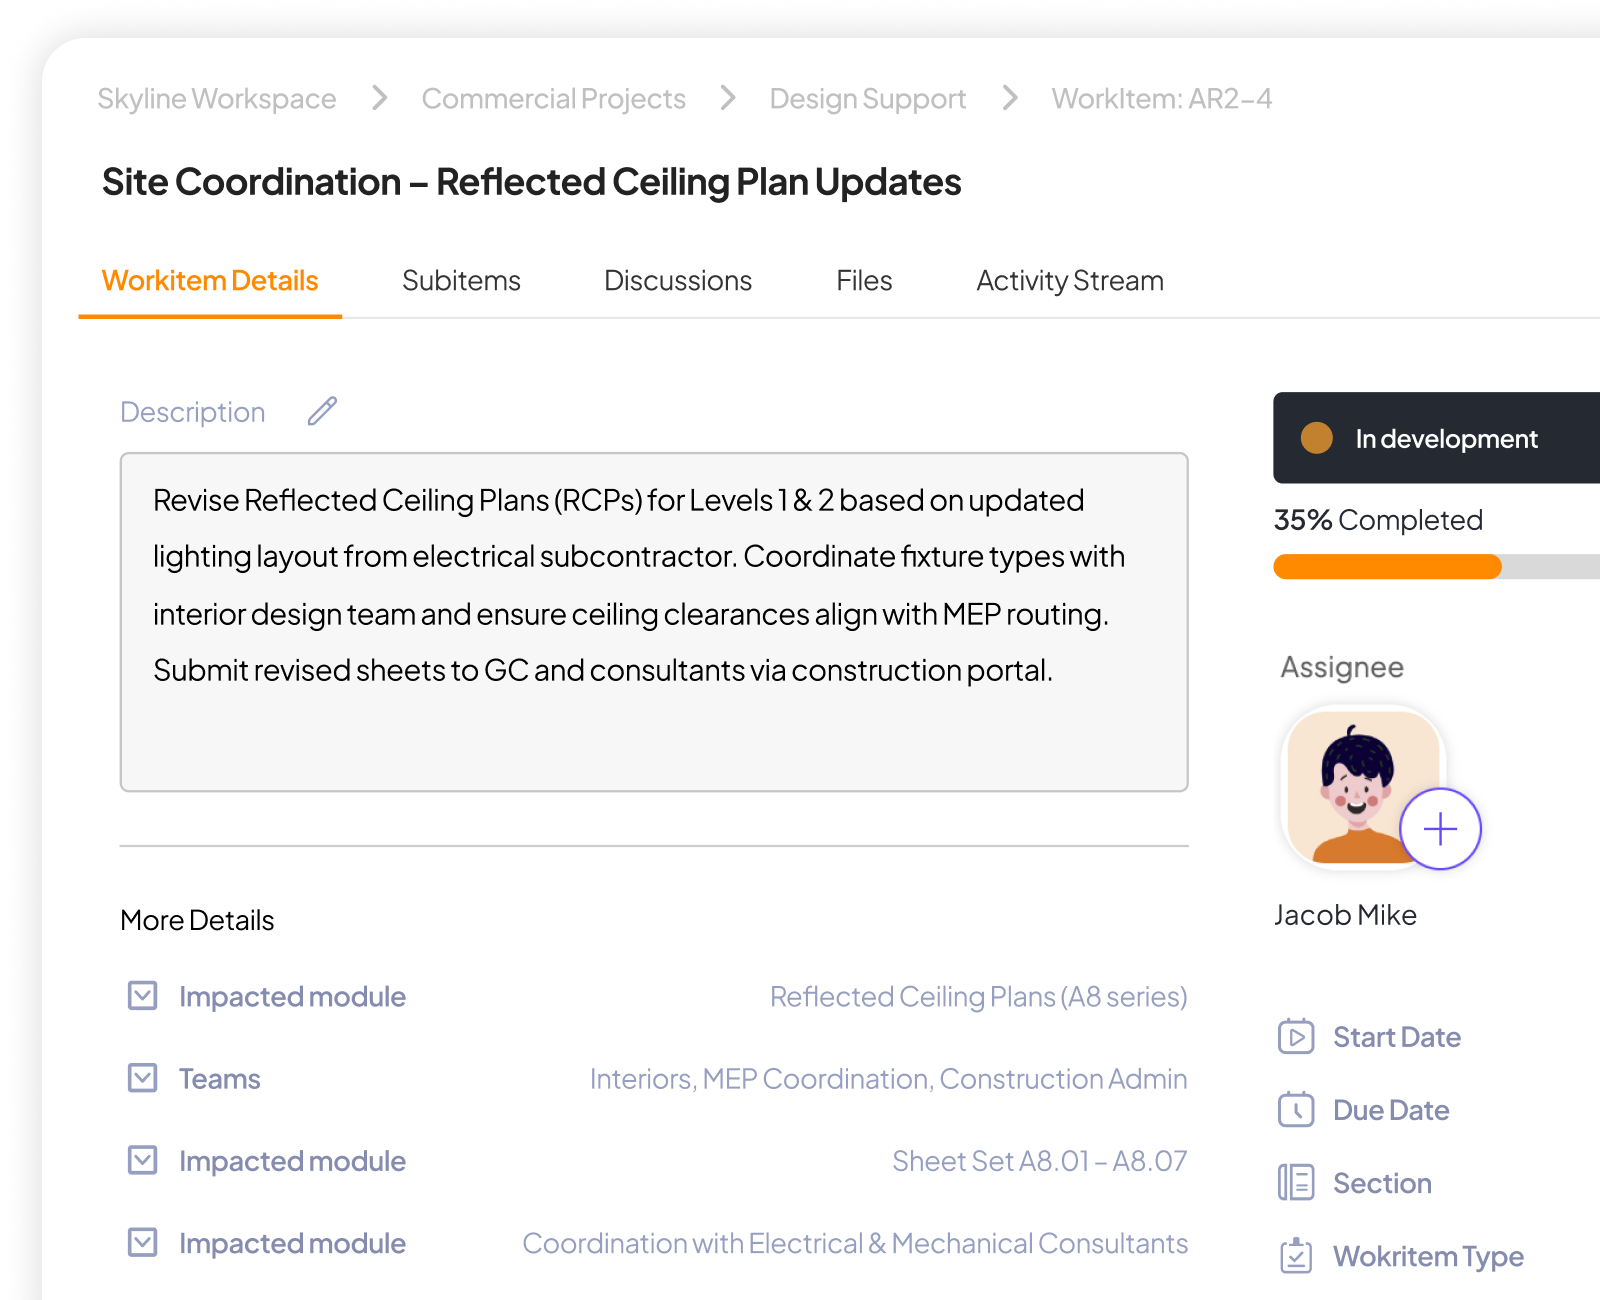The image size is (1600, 1300).
Task: Select the Start Date field
Action: click(x=1397, y=1037)
